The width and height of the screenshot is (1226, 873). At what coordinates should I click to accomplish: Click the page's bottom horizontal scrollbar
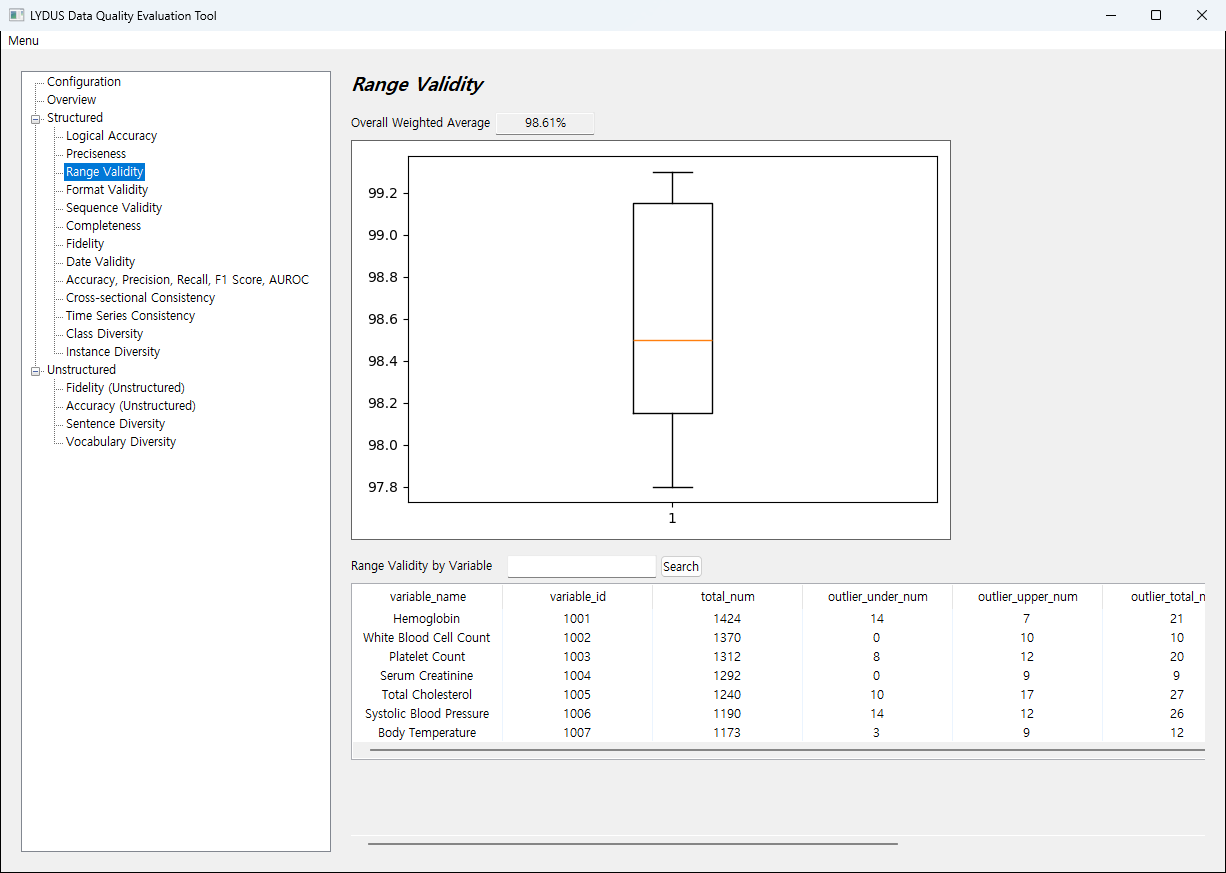[x=633, y=844]
